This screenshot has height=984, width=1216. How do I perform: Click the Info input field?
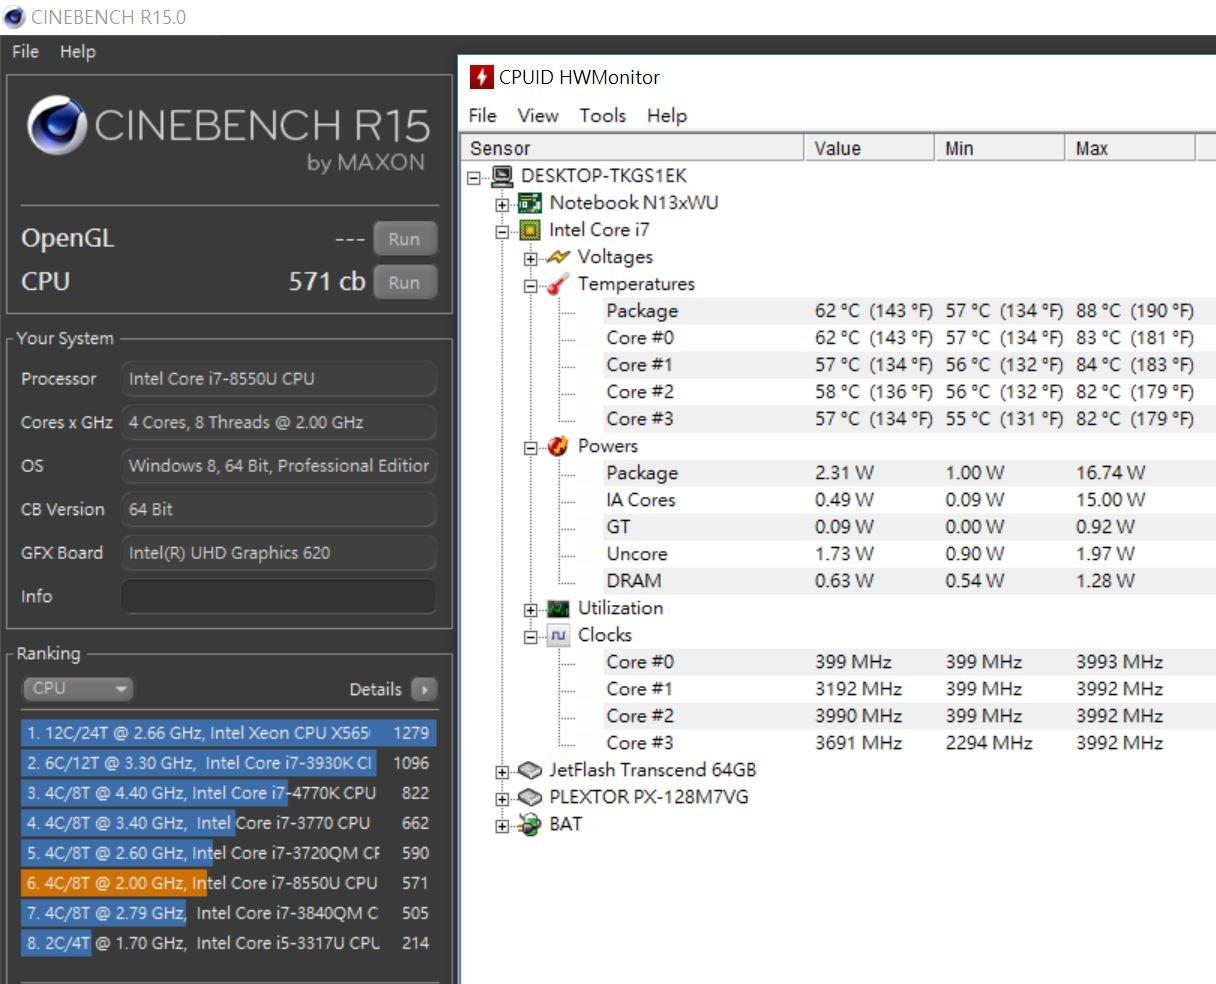[x=279, y=596]
